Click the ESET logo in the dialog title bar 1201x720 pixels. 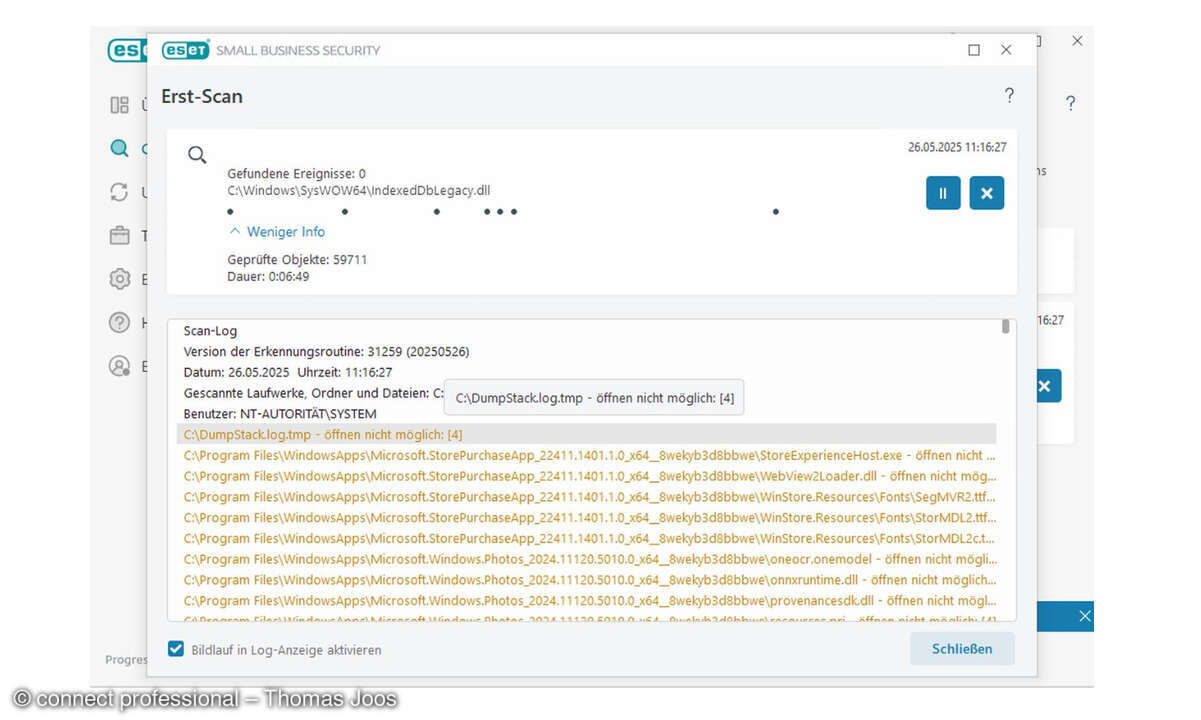tap(185, 50)
